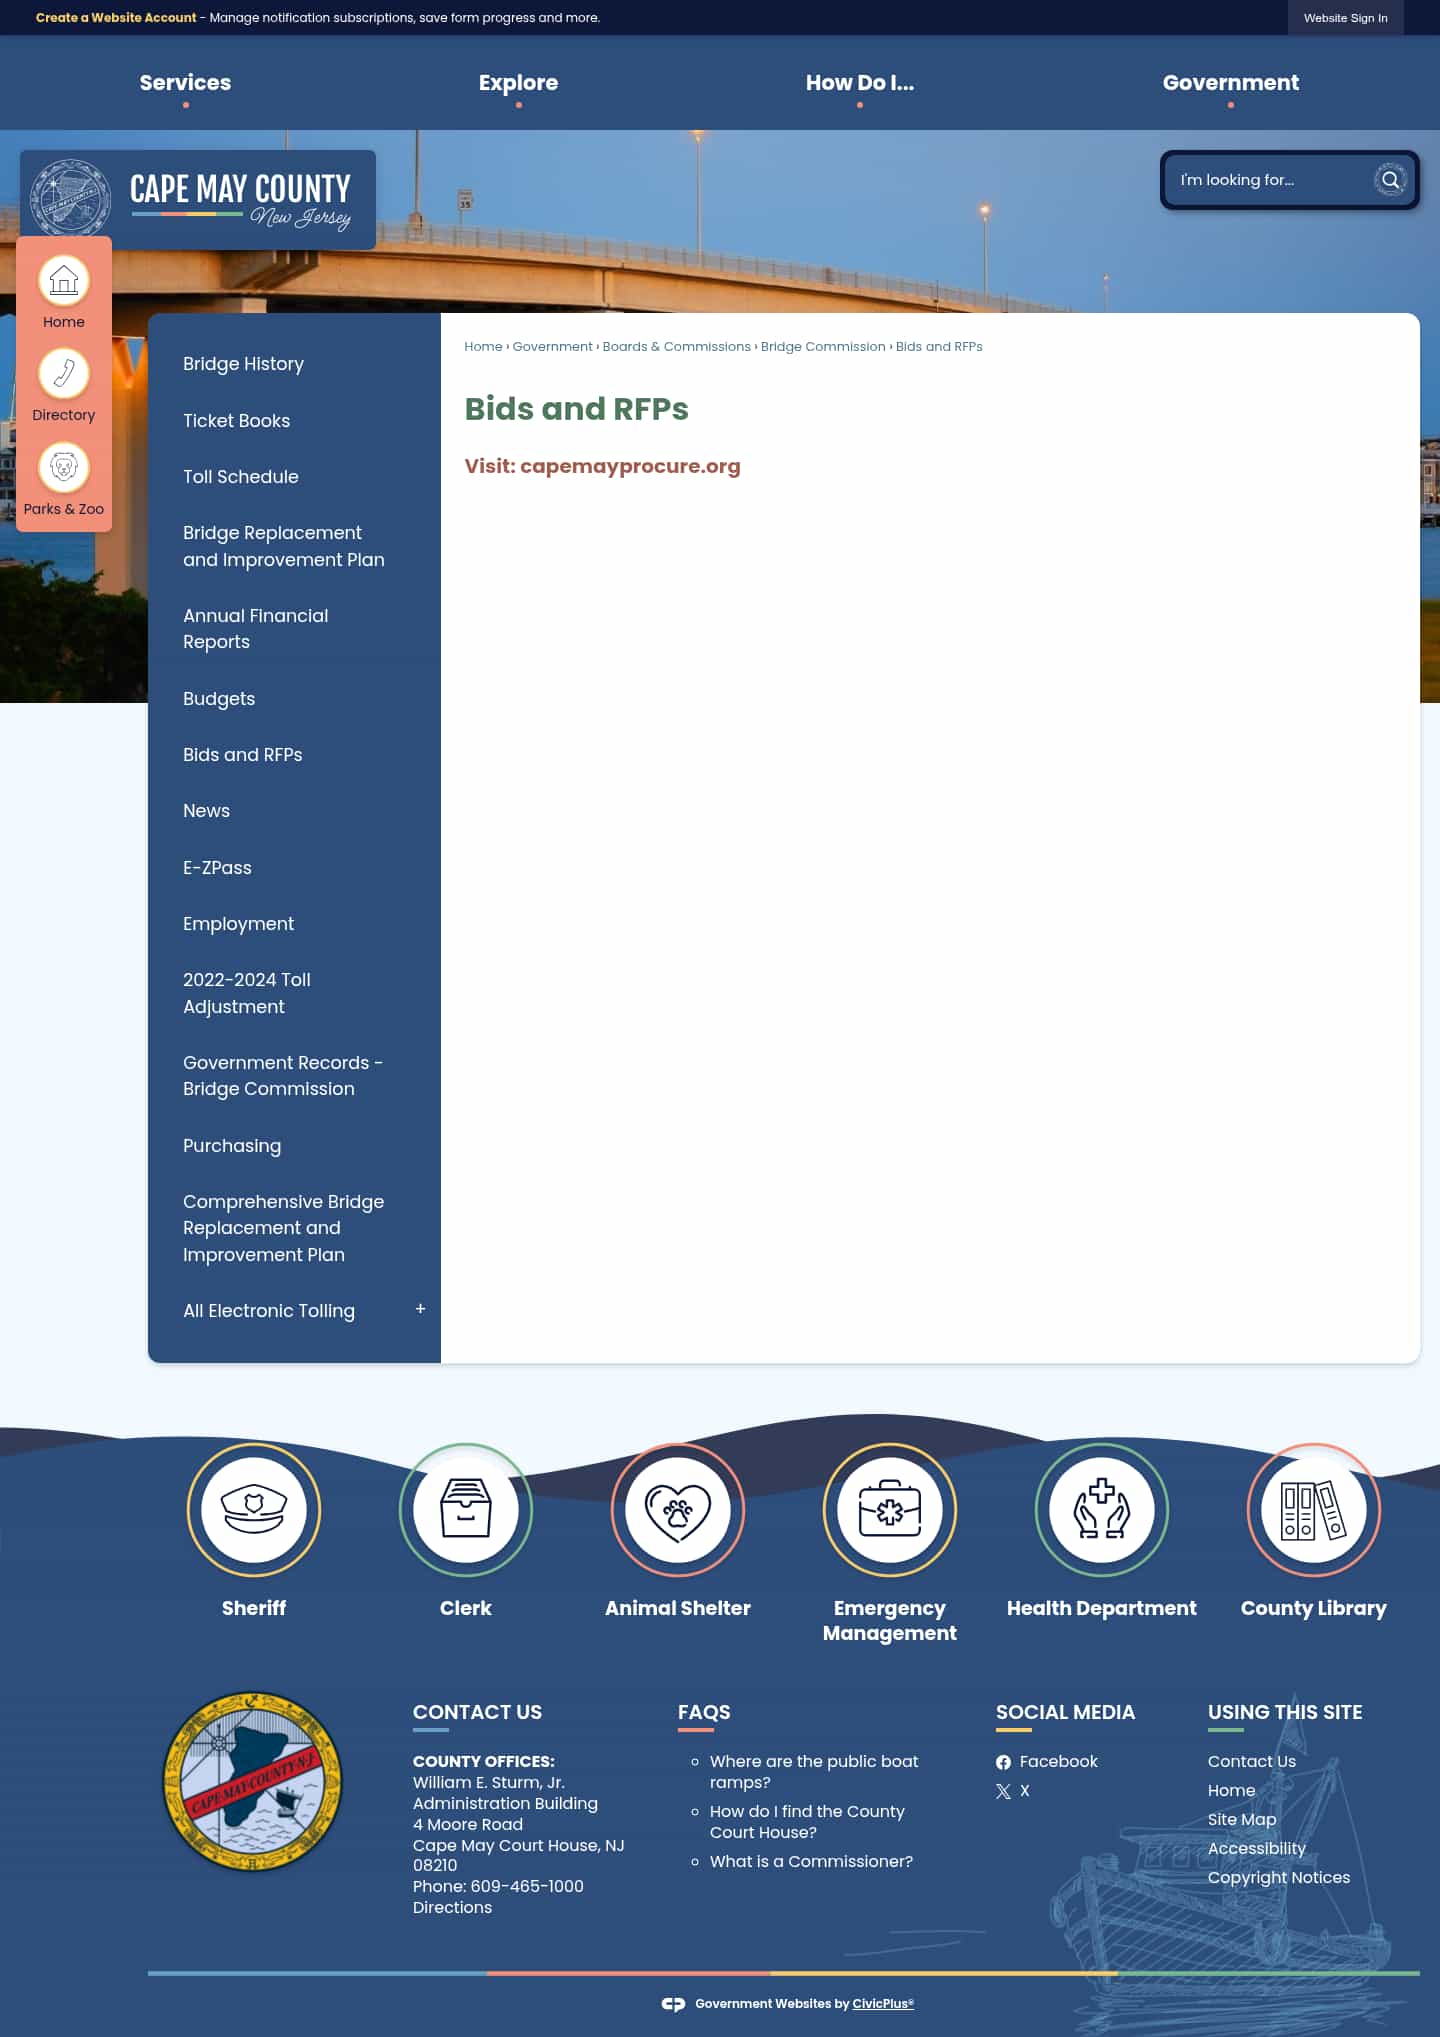The height and width of the screenshot is (2037, 1440).
Task: Open FAQ about finding County Court House
Action: [807, 1822]
